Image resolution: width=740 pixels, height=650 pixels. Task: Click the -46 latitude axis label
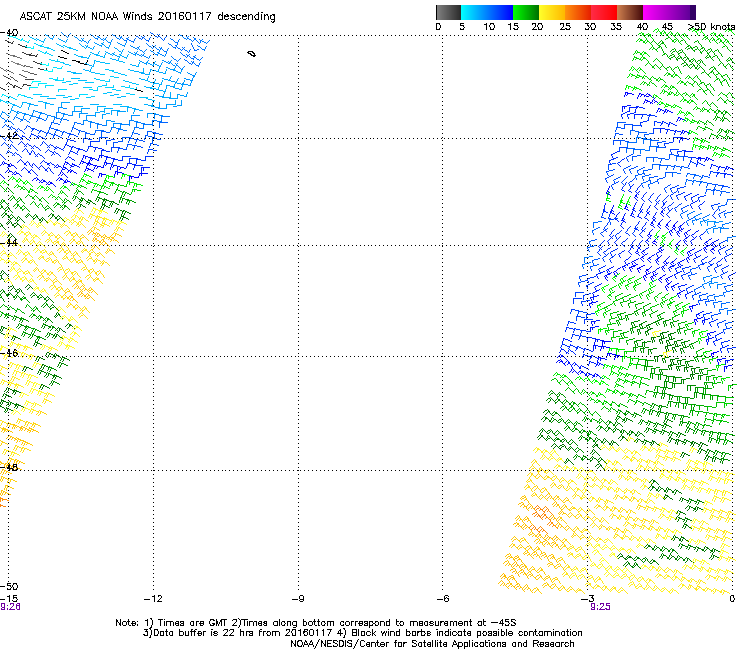[9, 353]
